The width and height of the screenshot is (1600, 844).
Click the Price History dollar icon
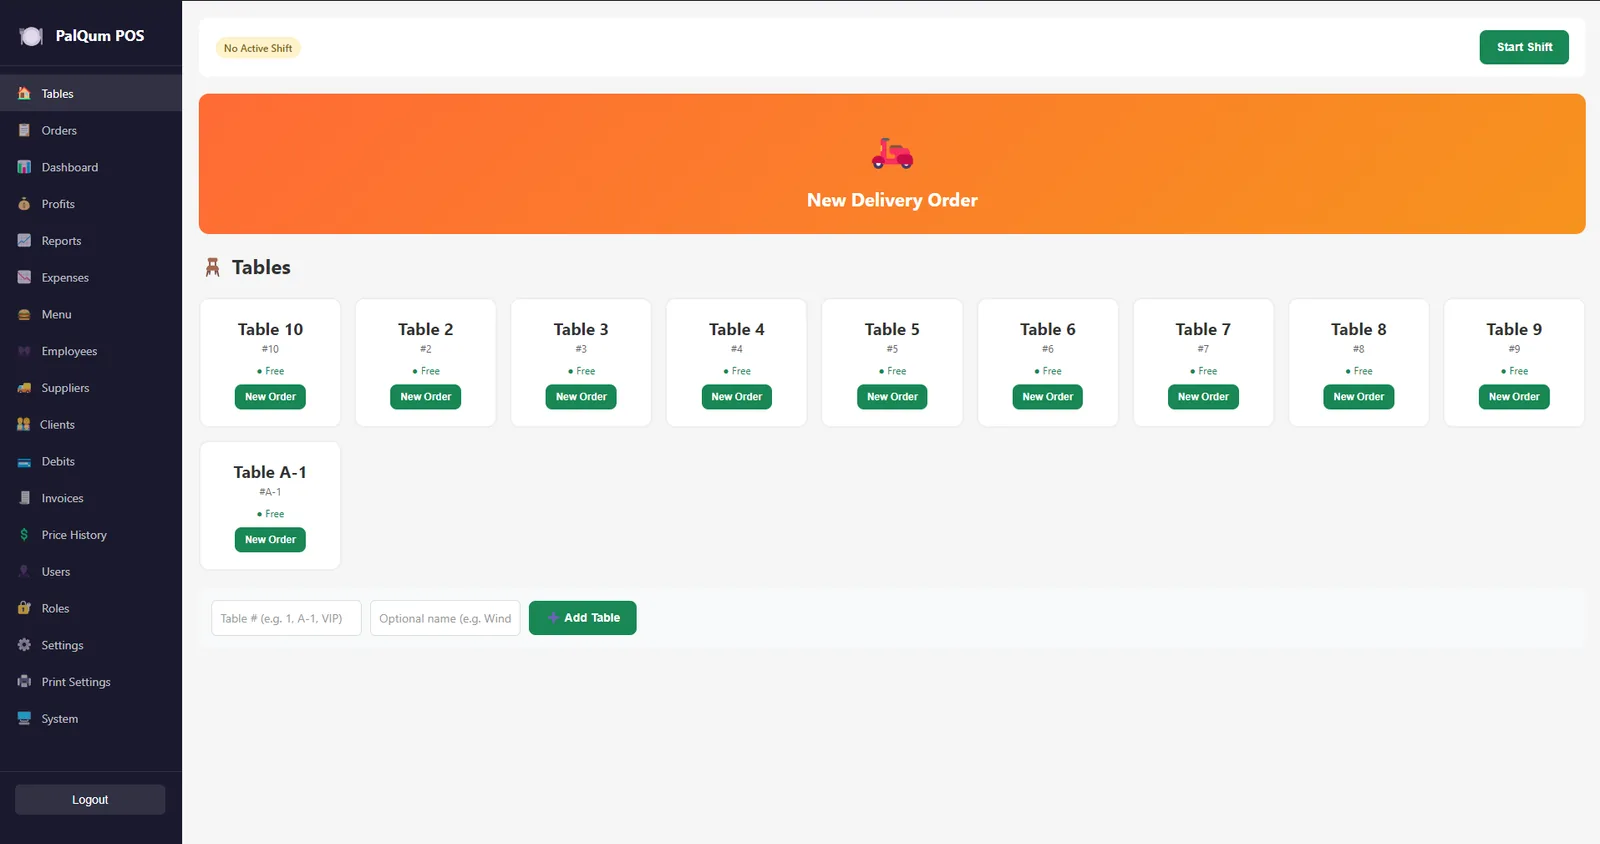(24, 535)
